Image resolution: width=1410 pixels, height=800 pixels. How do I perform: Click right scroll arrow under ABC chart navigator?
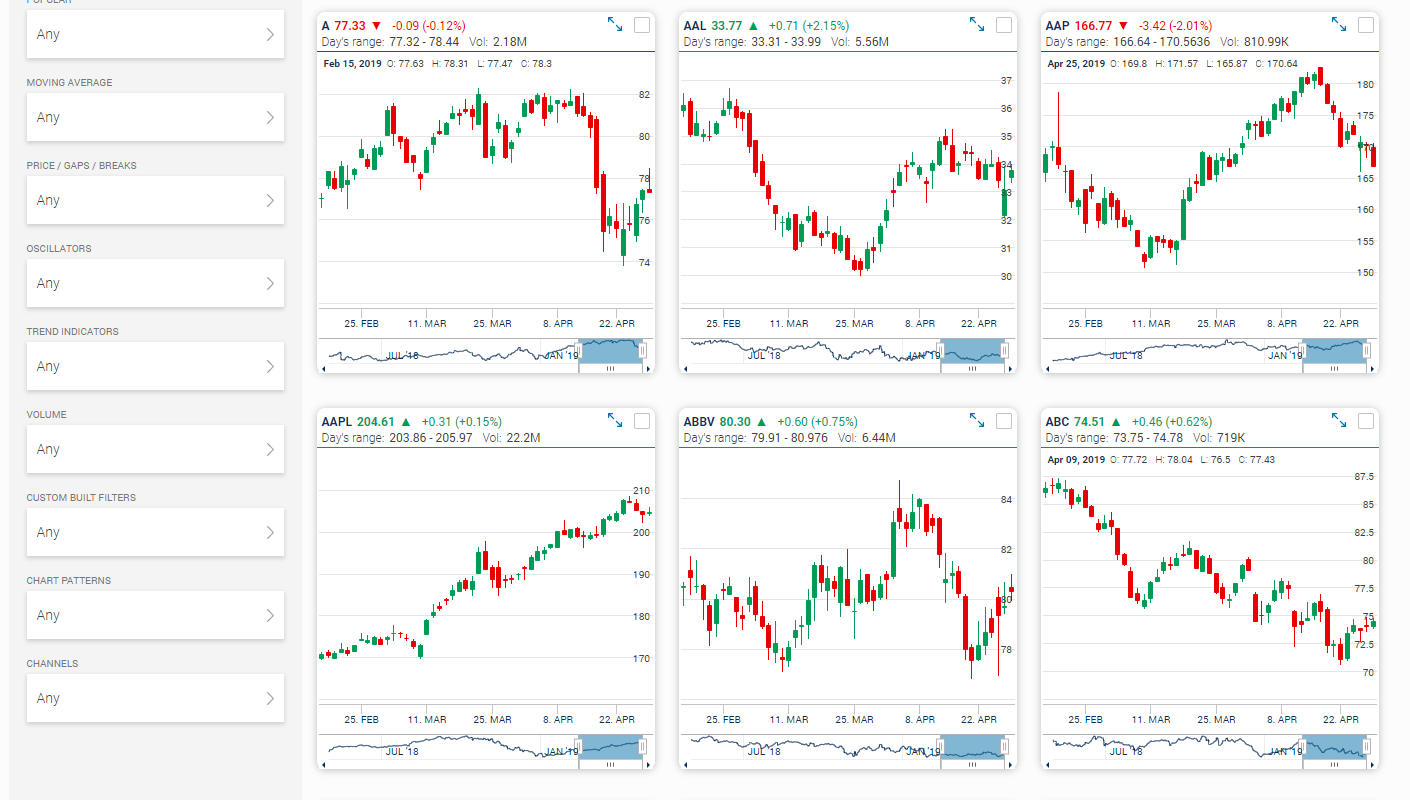point(1374,765)
